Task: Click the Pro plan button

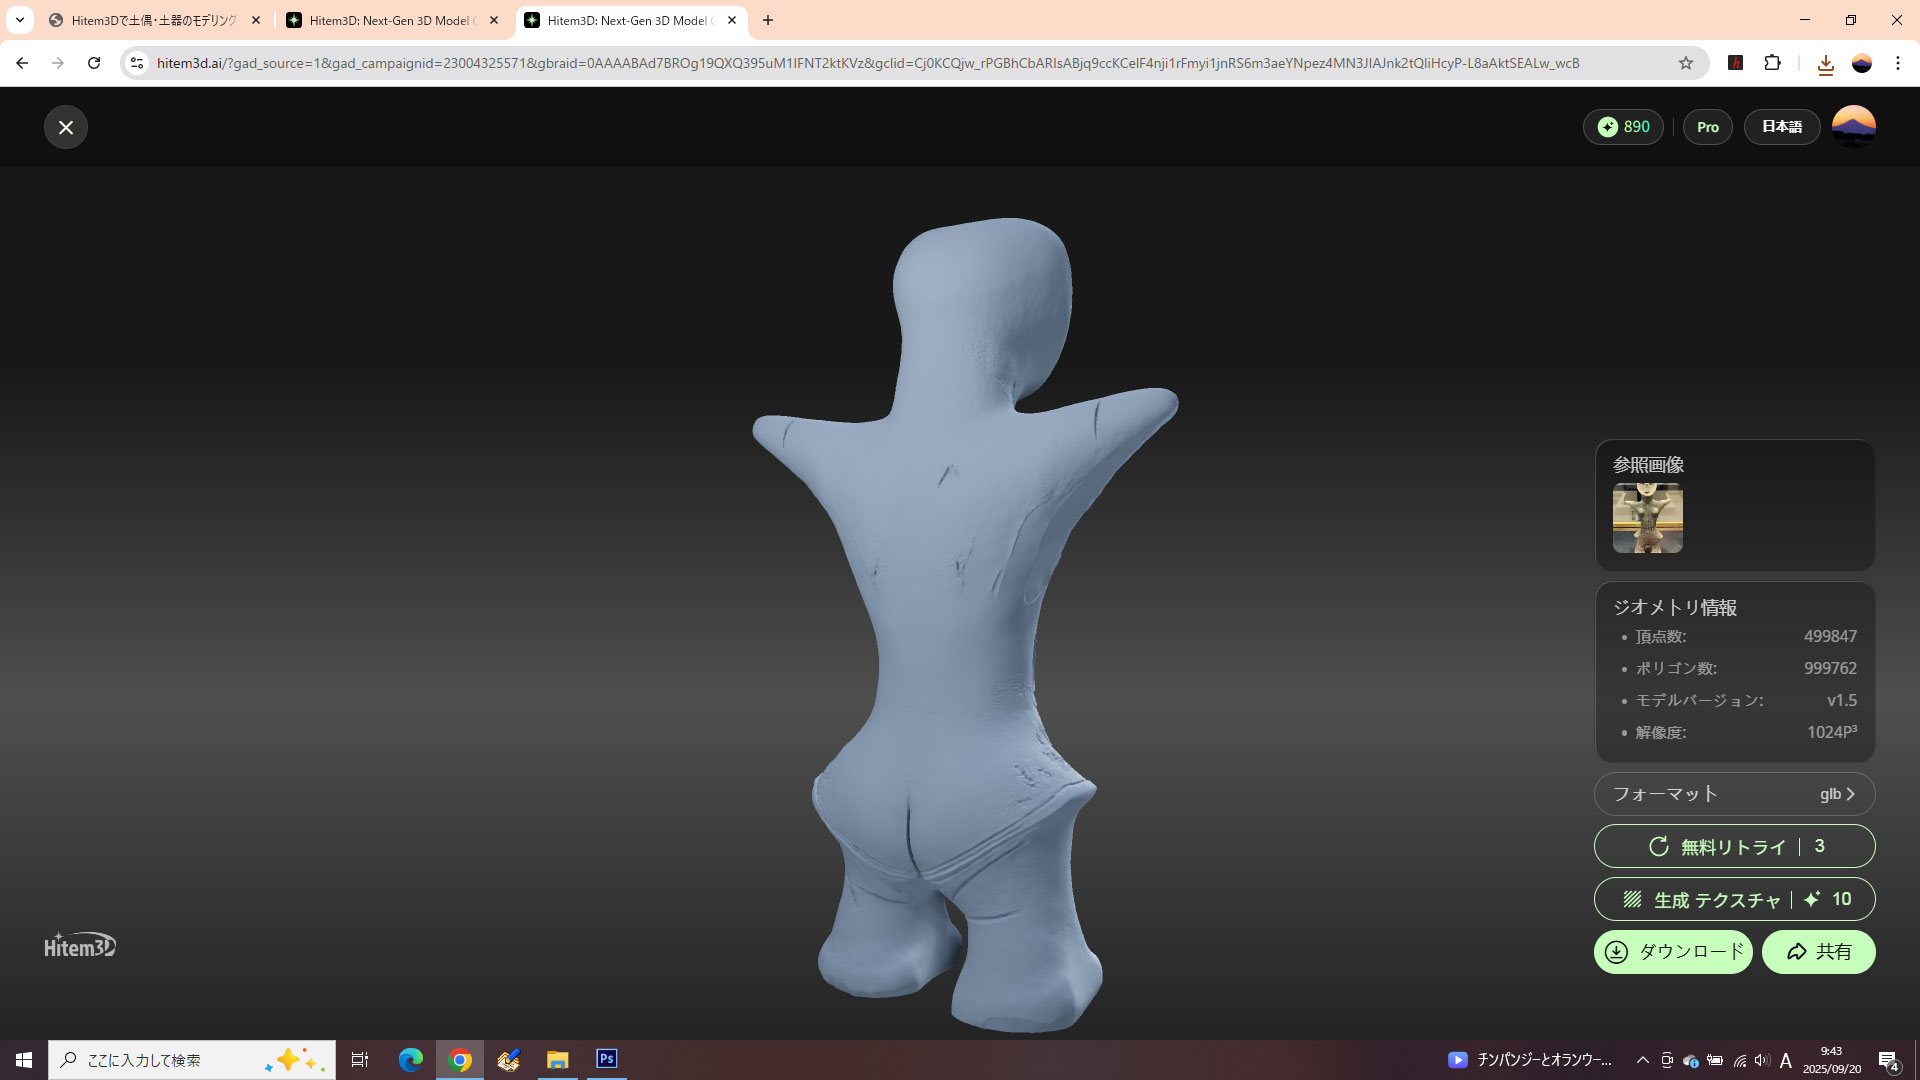Action: click(x=1707, y=127)
